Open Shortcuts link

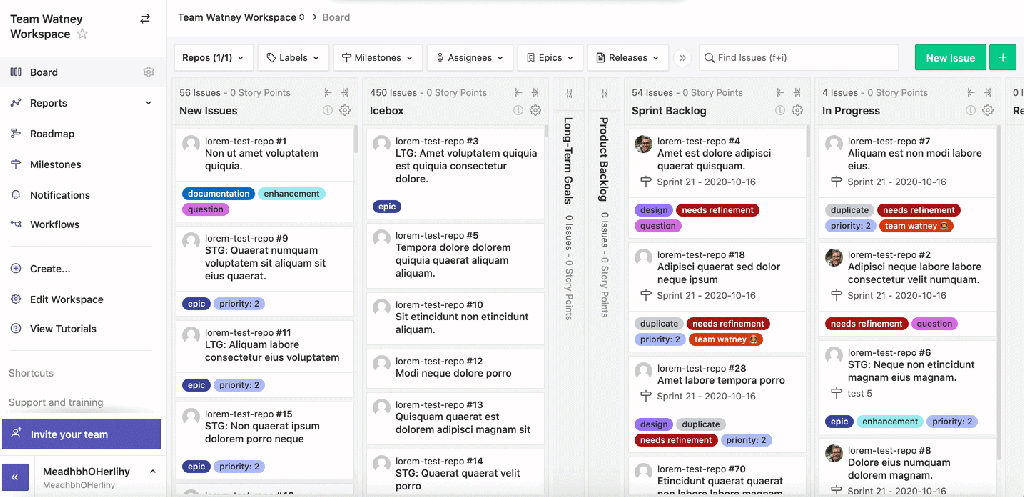pos(31,373)
